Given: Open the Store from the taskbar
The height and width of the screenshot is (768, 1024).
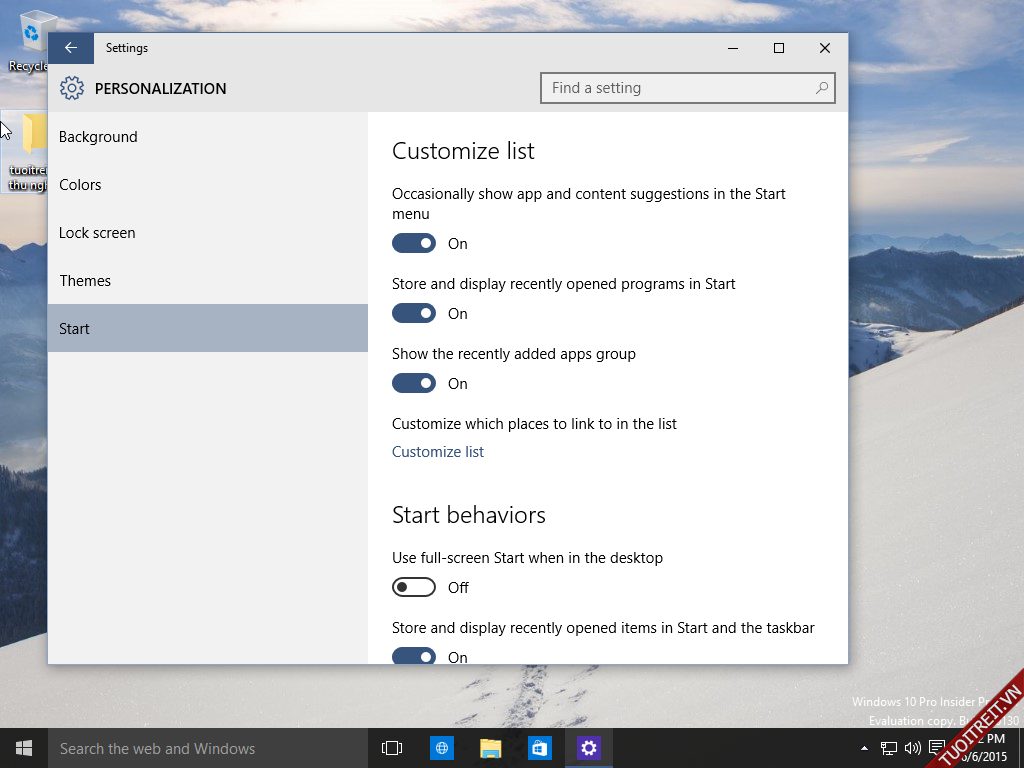Looking at the screenshot, I should 540,748.
